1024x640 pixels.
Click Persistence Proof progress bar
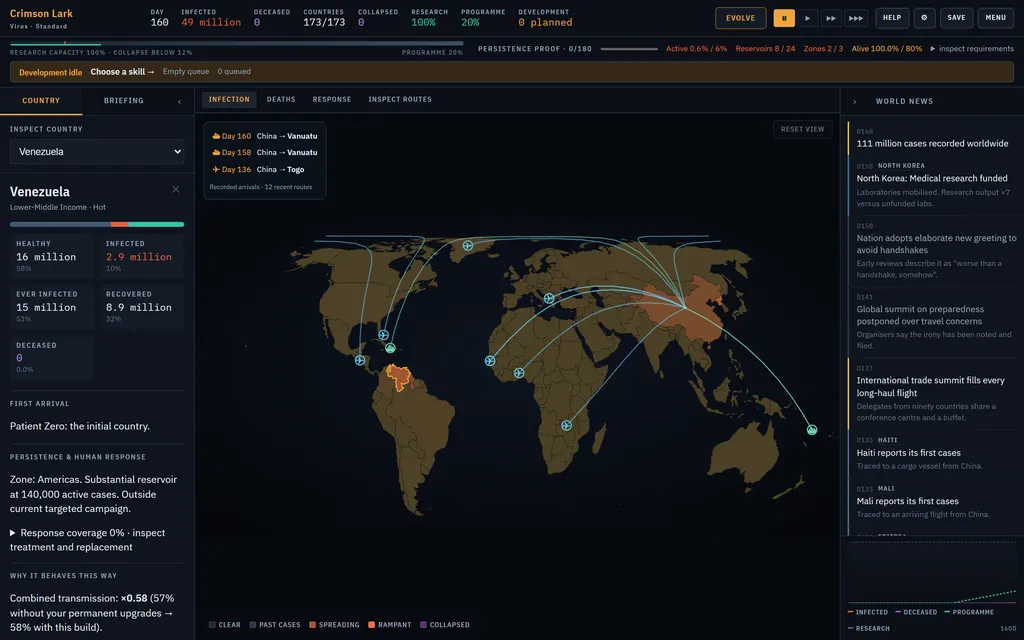click(629, 49)
